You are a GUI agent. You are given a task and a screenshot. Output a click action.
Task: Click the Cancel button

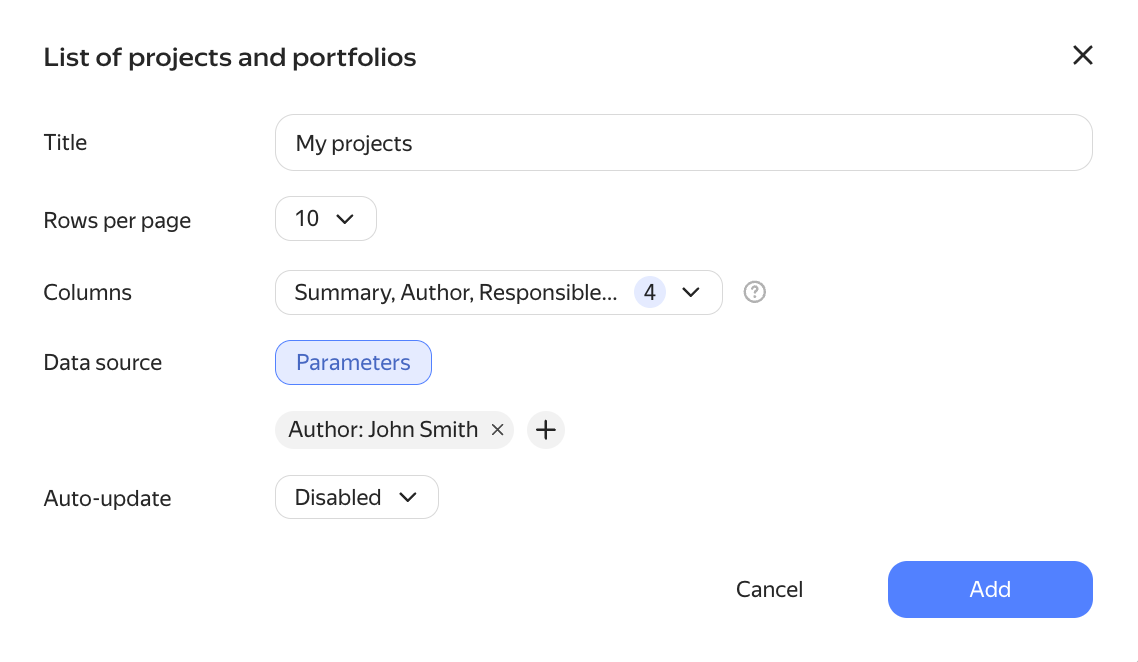[769, 589]
